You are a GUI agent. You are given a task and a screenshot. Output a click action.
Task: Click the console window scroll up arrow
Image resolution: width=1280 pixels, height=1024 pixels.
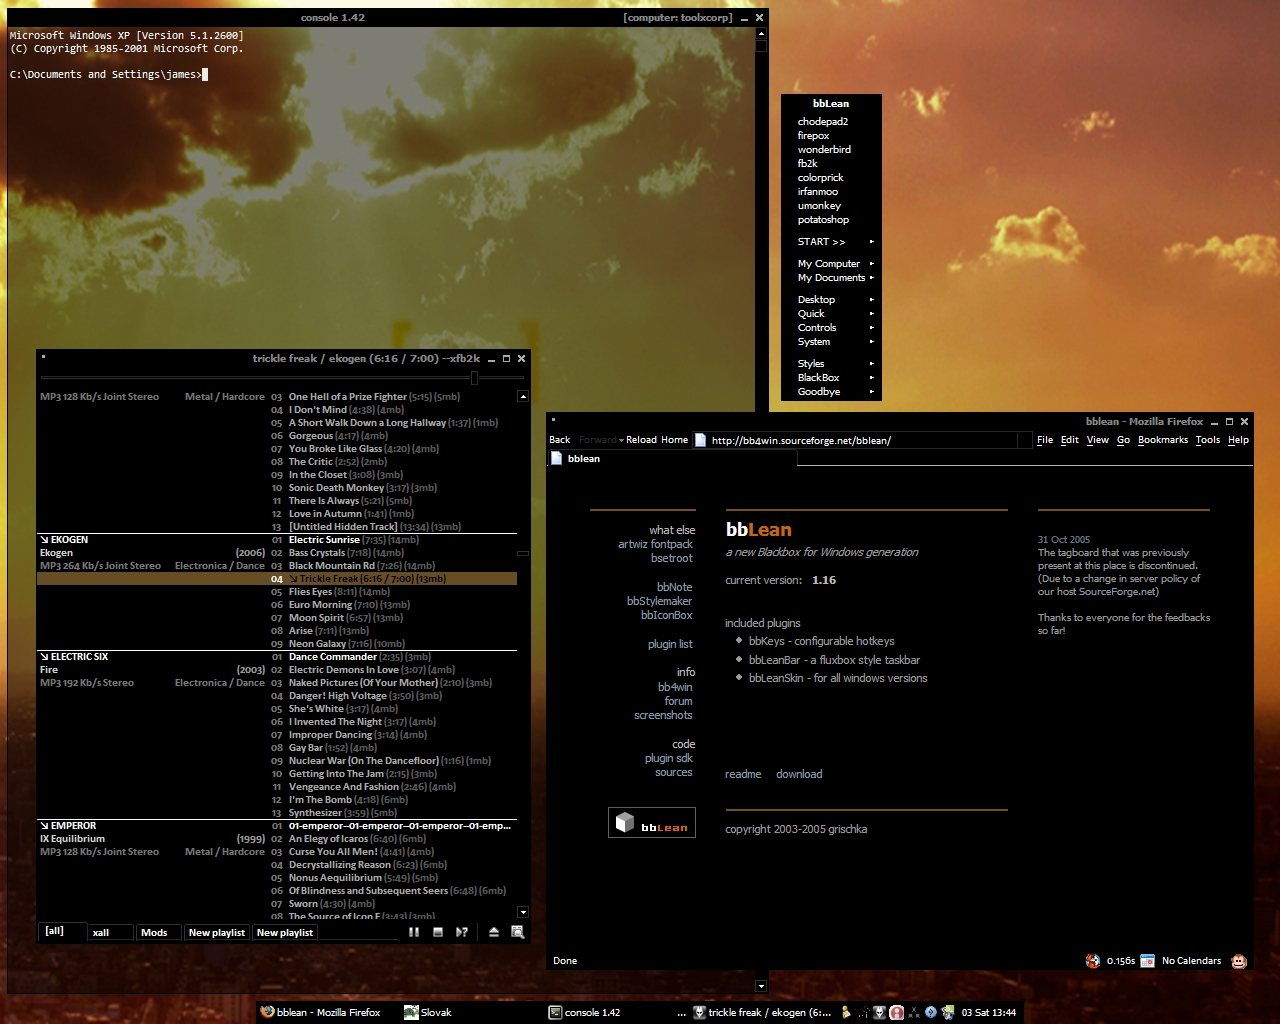tap(761, 33)
